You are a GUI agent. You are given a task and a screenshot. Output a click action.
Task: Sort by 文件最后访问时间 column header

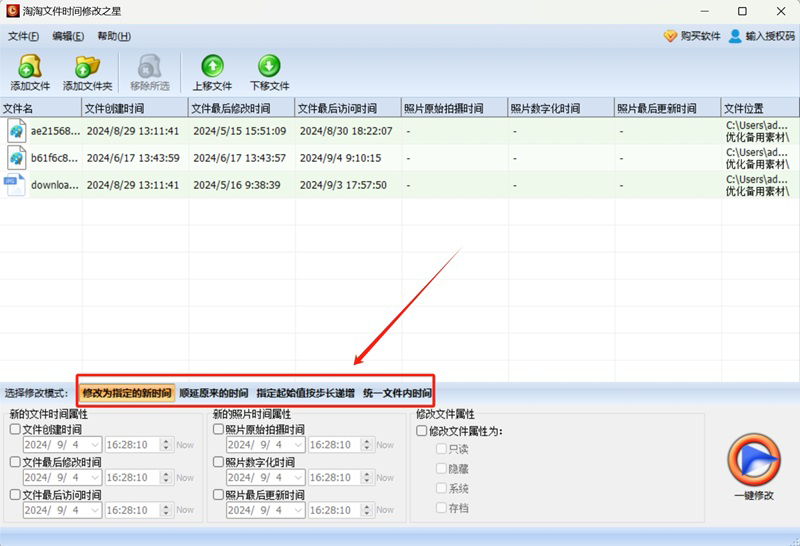[x=348, y=108]
